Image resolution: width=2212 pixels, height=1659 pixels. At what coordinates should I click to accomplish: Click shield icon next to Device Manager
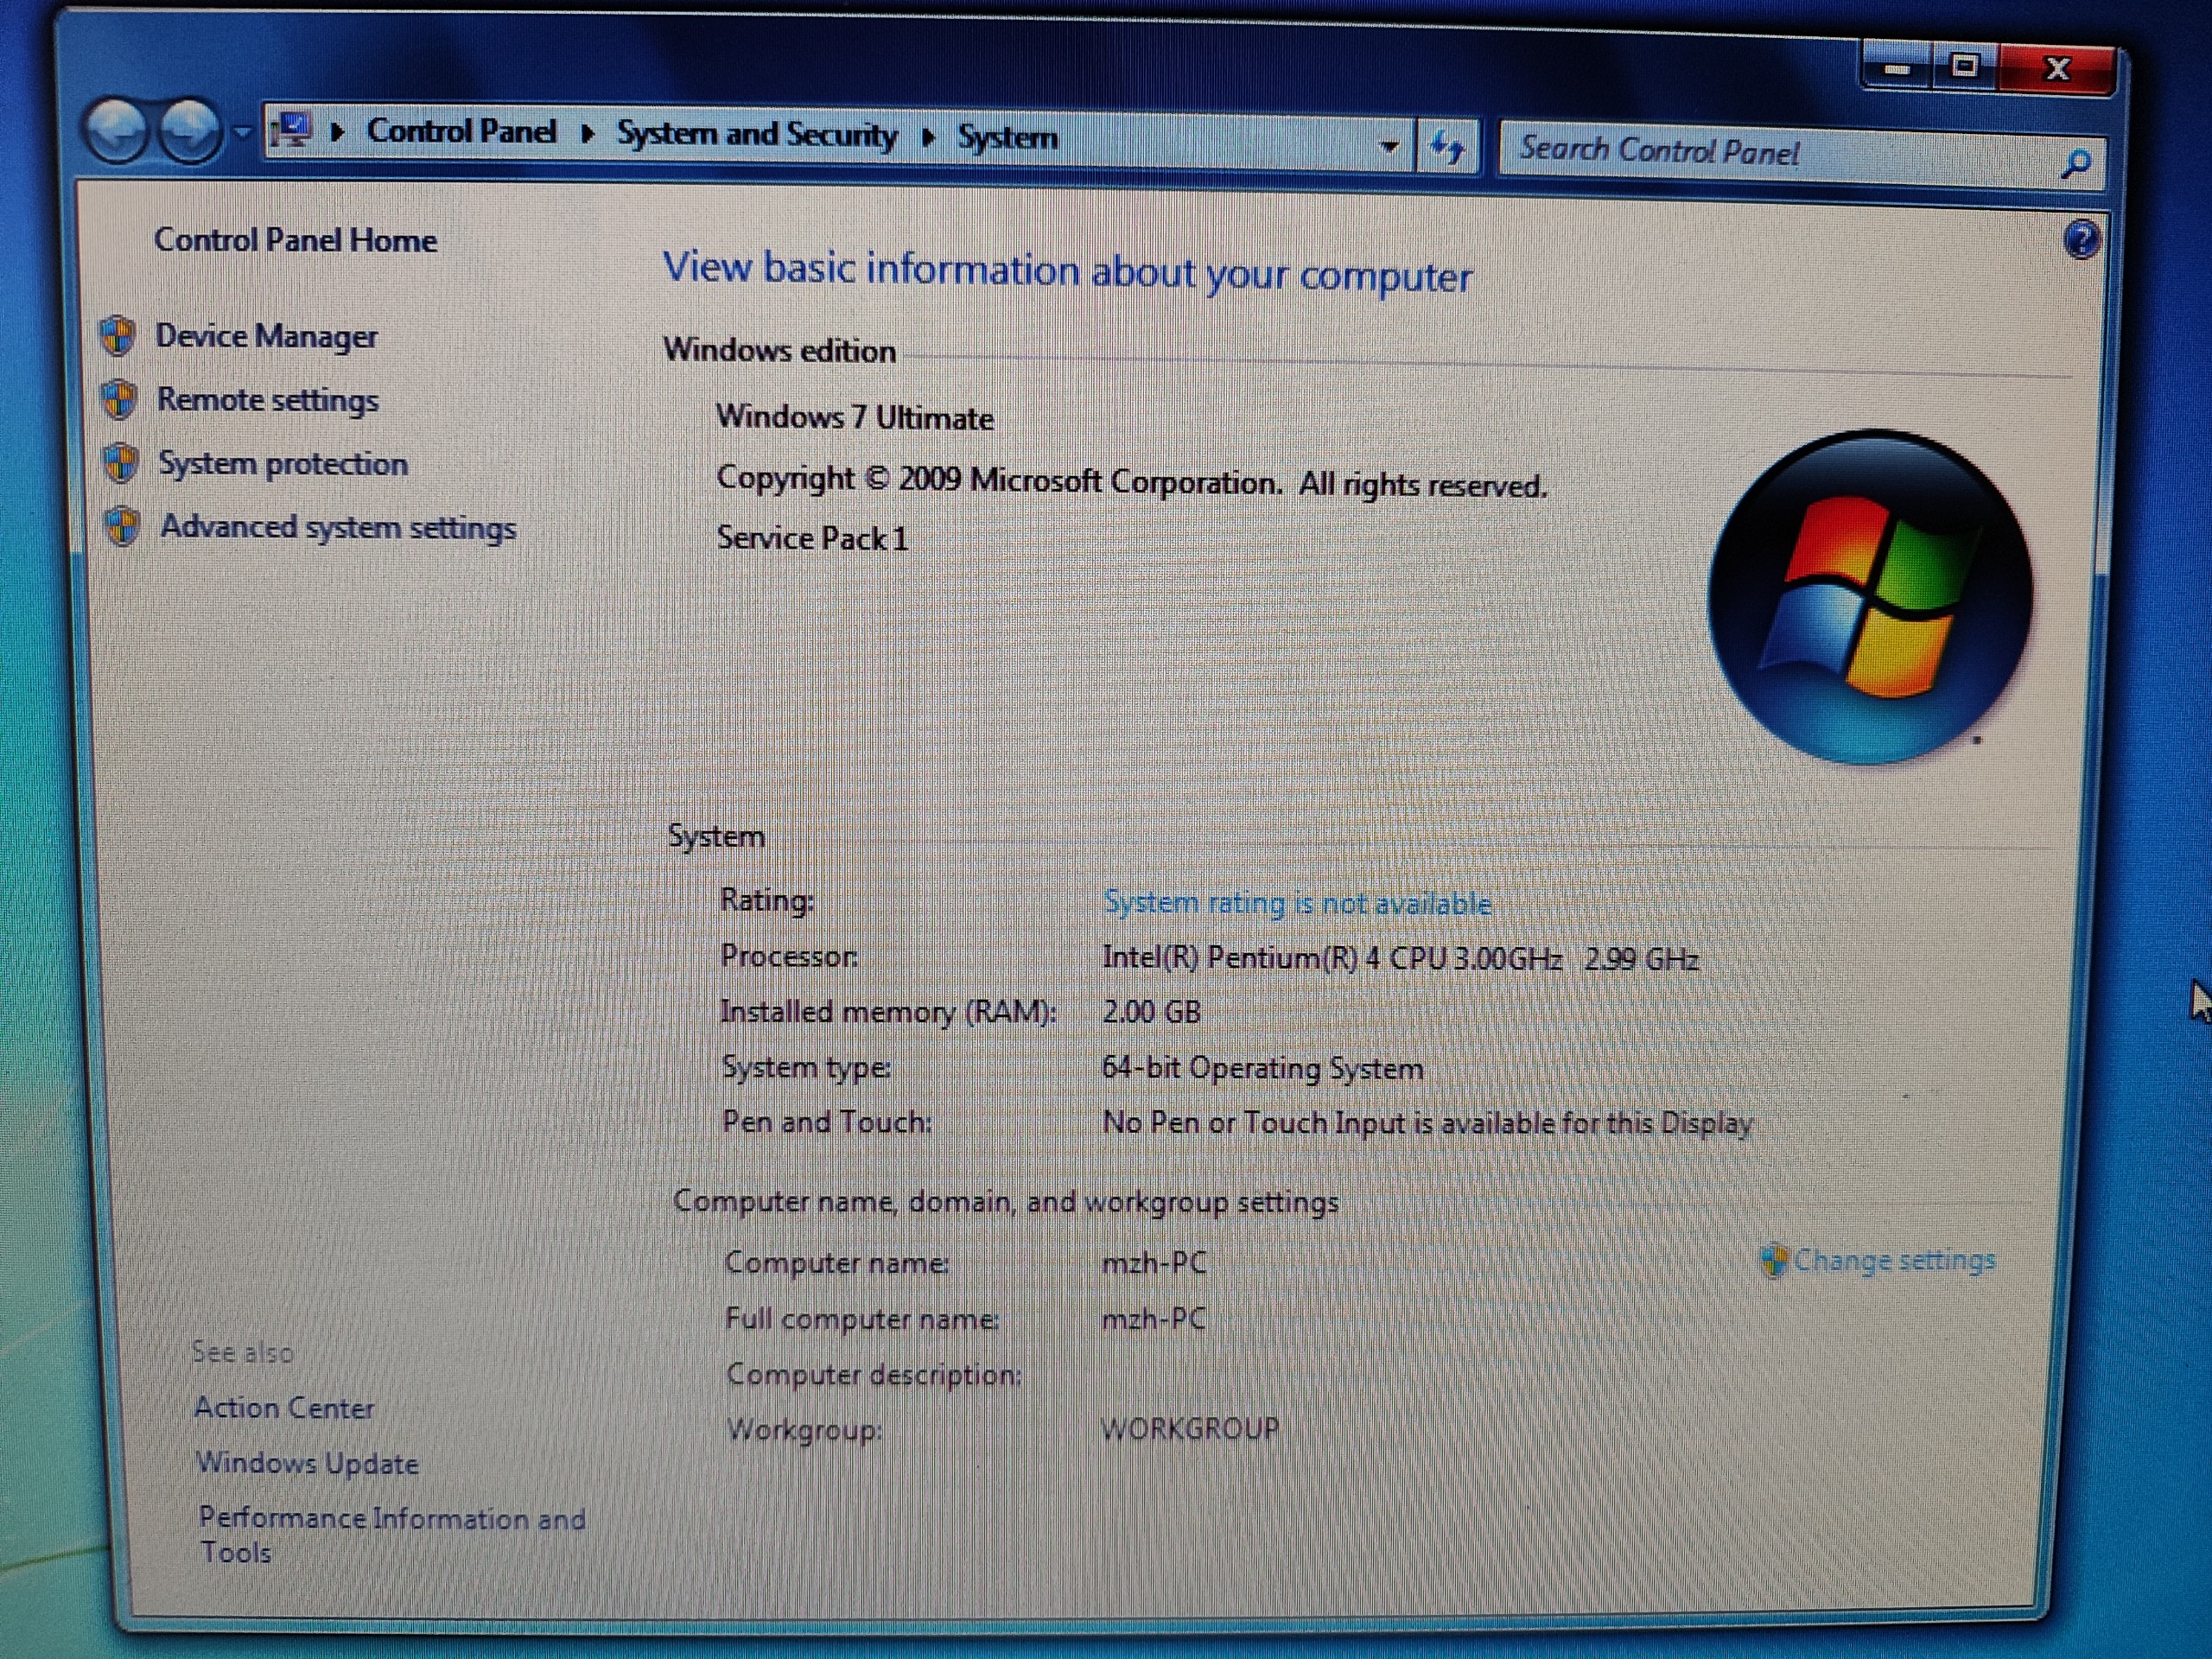pos(118,336)
